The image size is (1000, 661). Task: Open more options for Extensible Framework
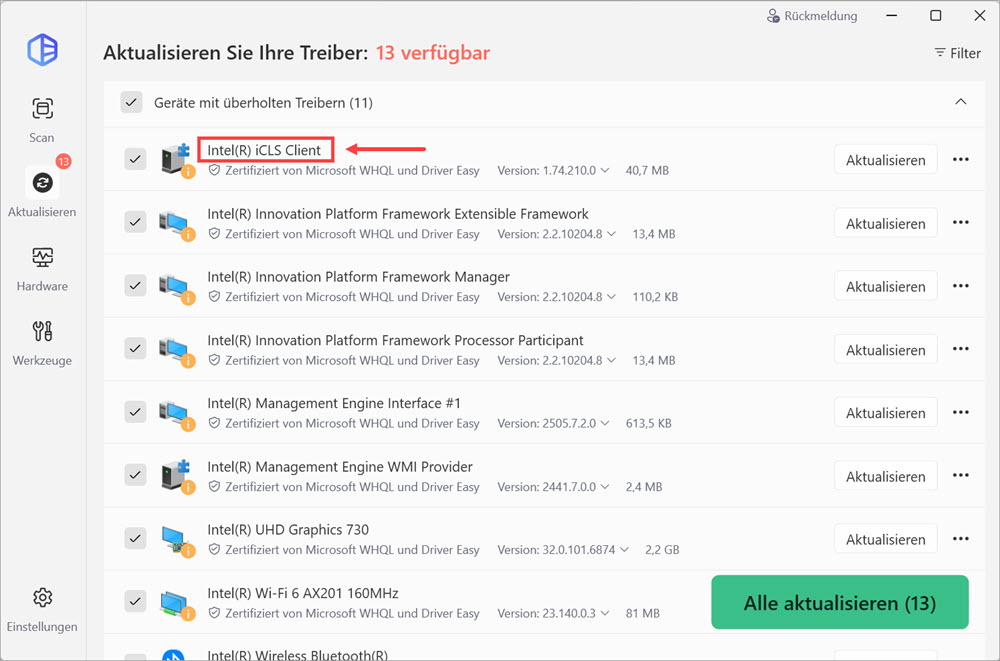[960, 223]
